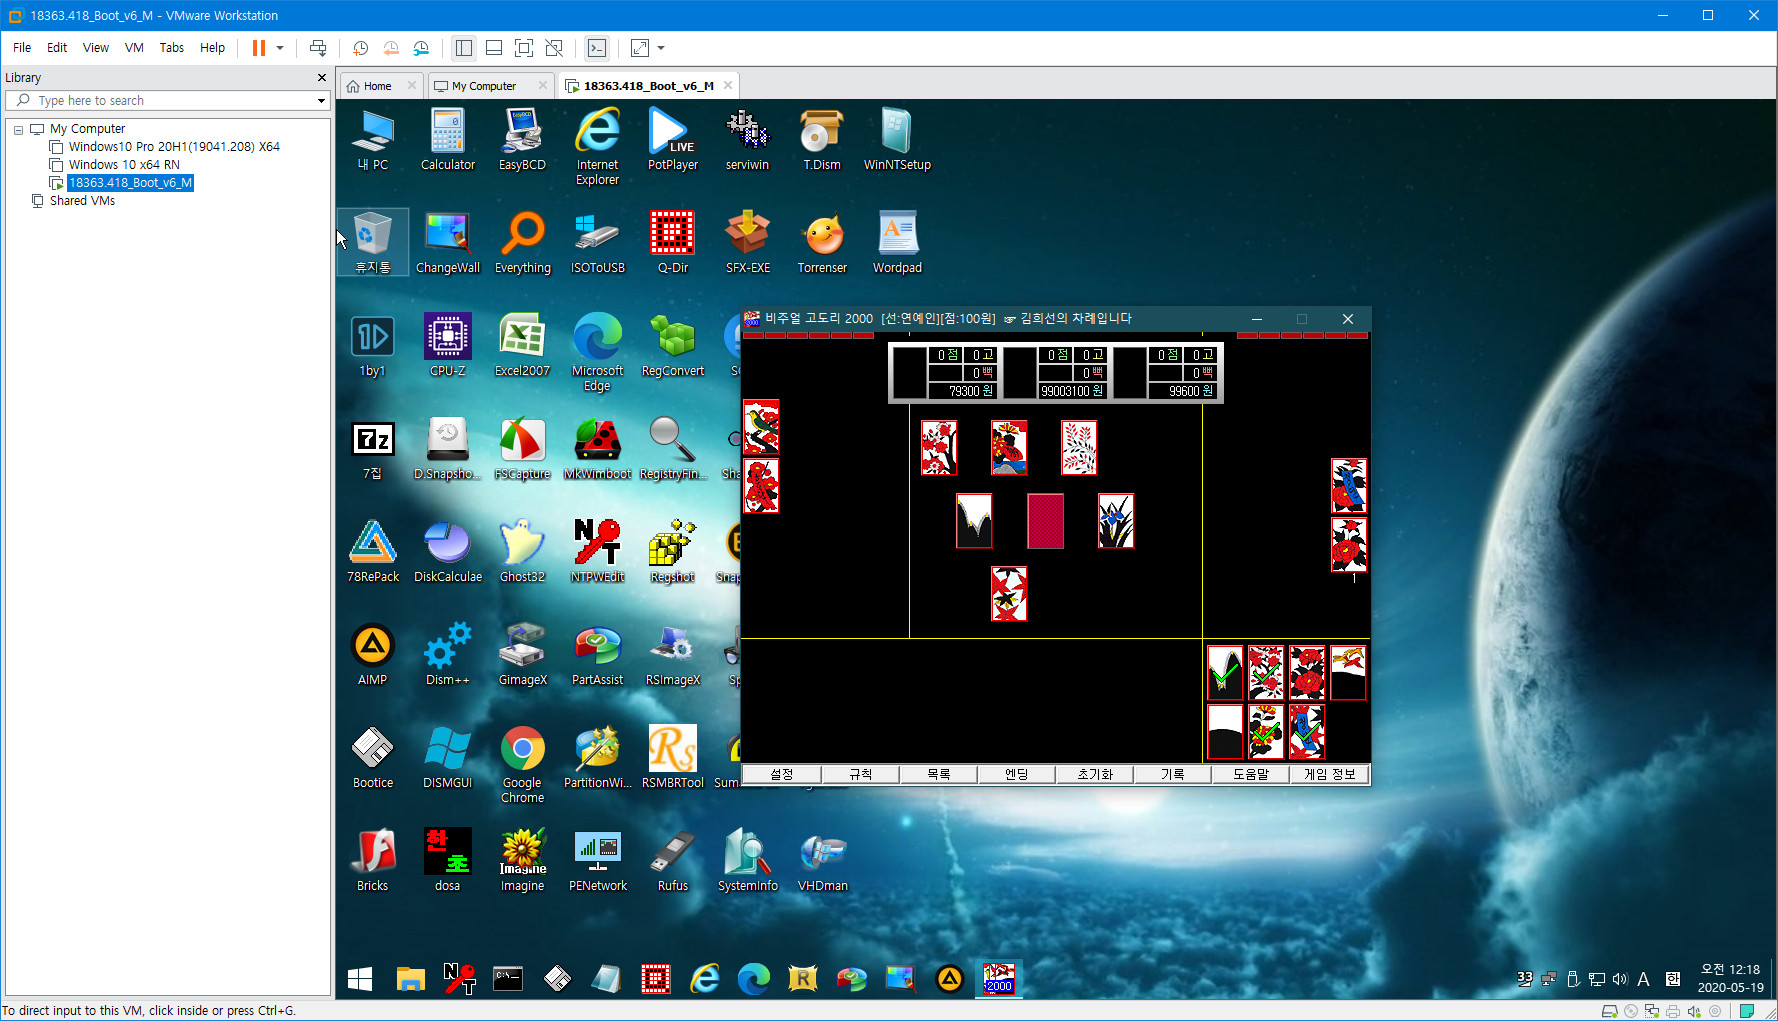Click the VMware status bar printer icon
This screenshot has width=1778, height=1021.
click(x=1673, y=1011)
